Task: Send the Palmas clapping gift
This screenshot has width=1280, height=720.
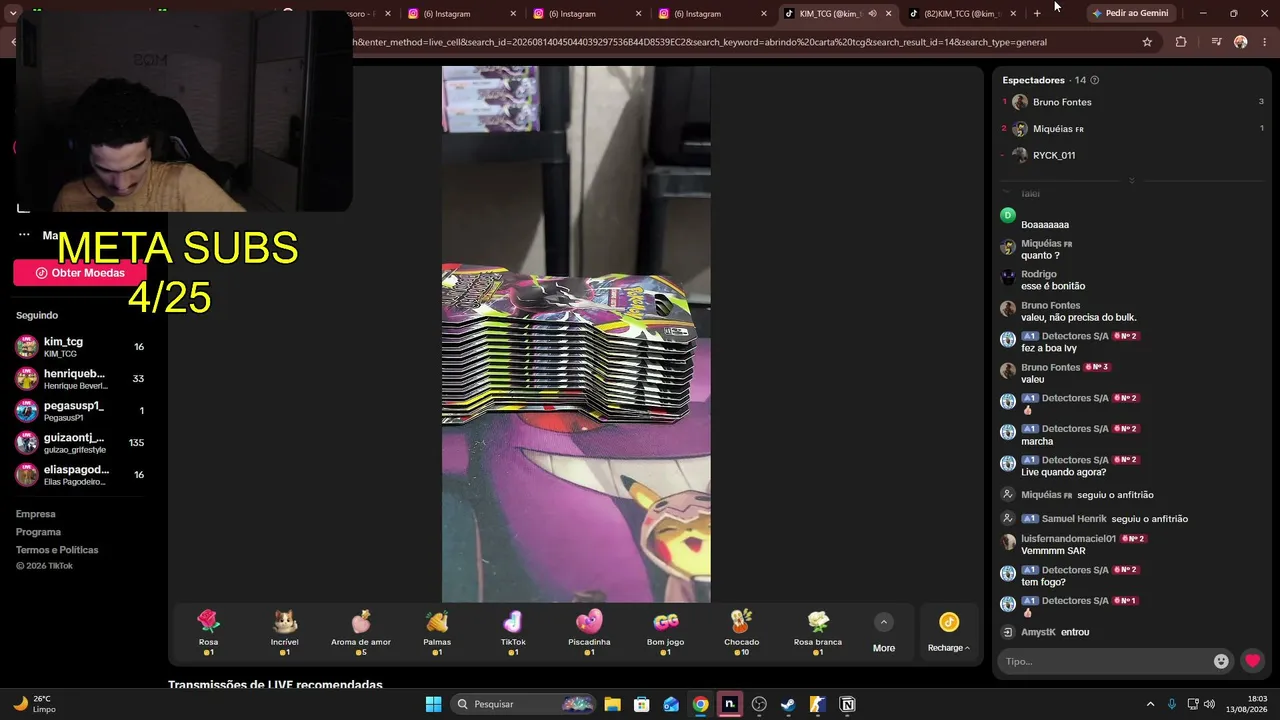Action: [x=437, y=633]
